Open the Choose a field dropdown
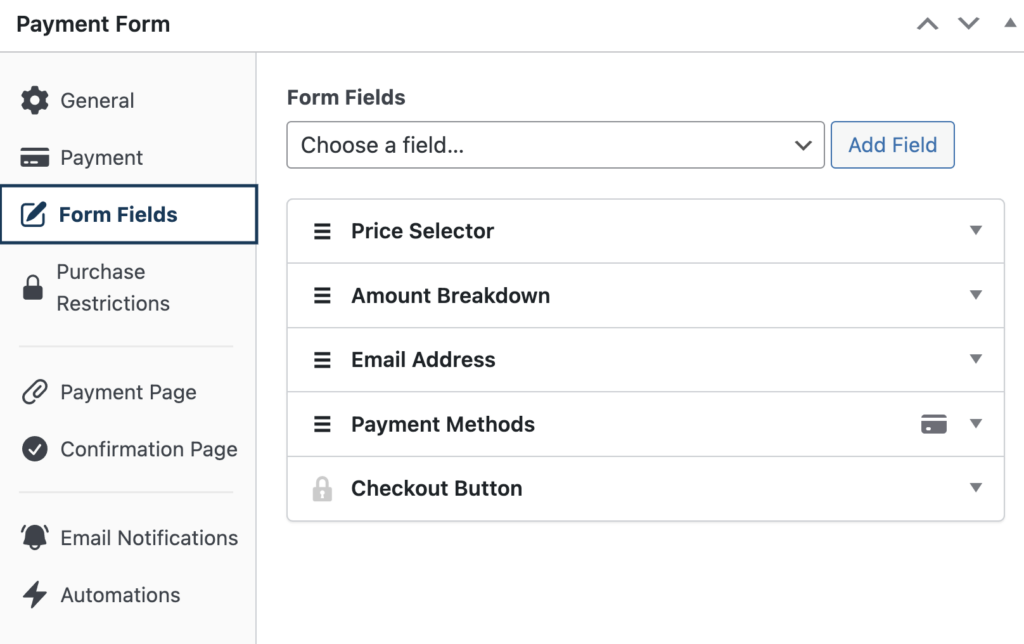Image resolution: width=1024 pixels, height=644 pixels. (555, 145)
